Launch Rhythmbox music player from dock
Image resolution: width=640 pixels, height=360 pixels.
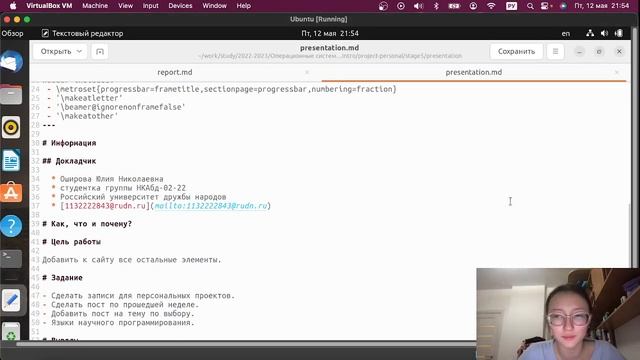(x=11, y=127)
